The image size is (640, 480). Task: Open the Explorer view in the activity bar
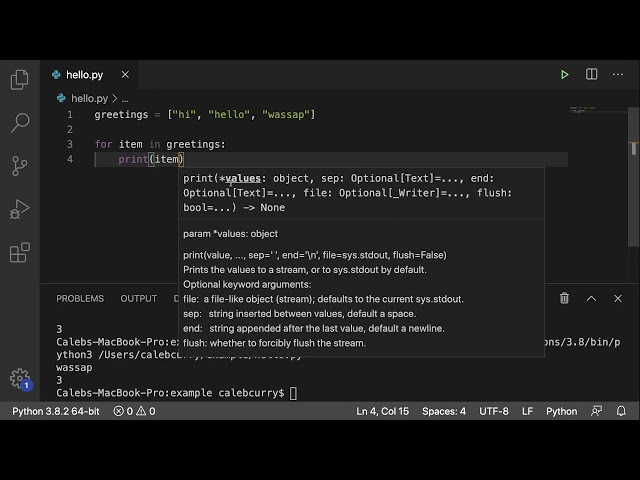[x=20, y=80]
